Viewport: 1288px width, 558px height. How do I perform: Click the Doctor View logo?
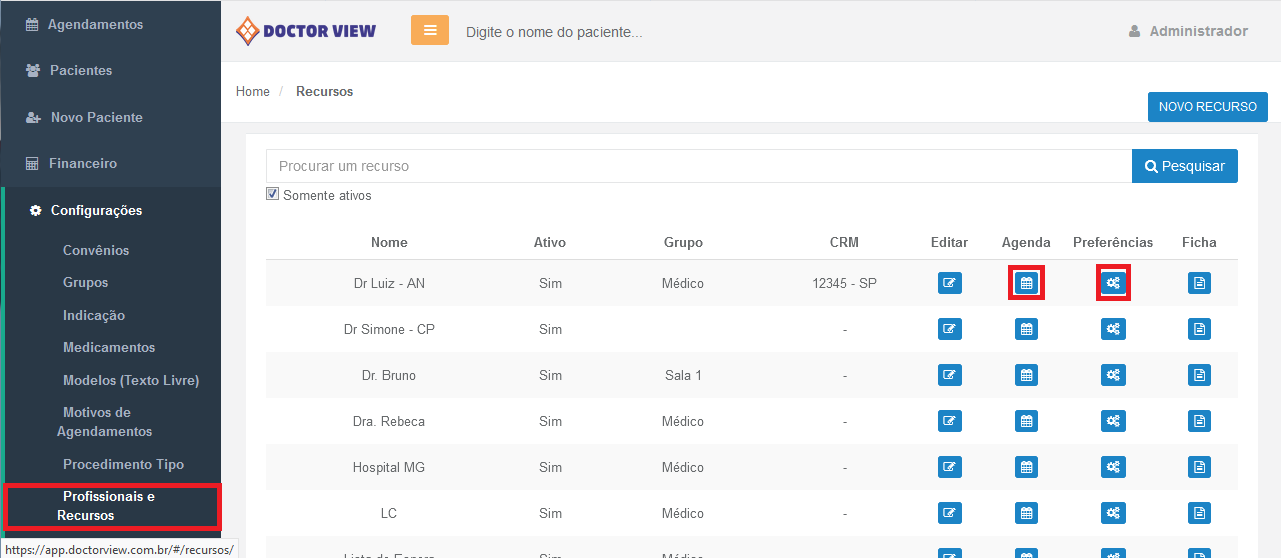pos(306,31)
